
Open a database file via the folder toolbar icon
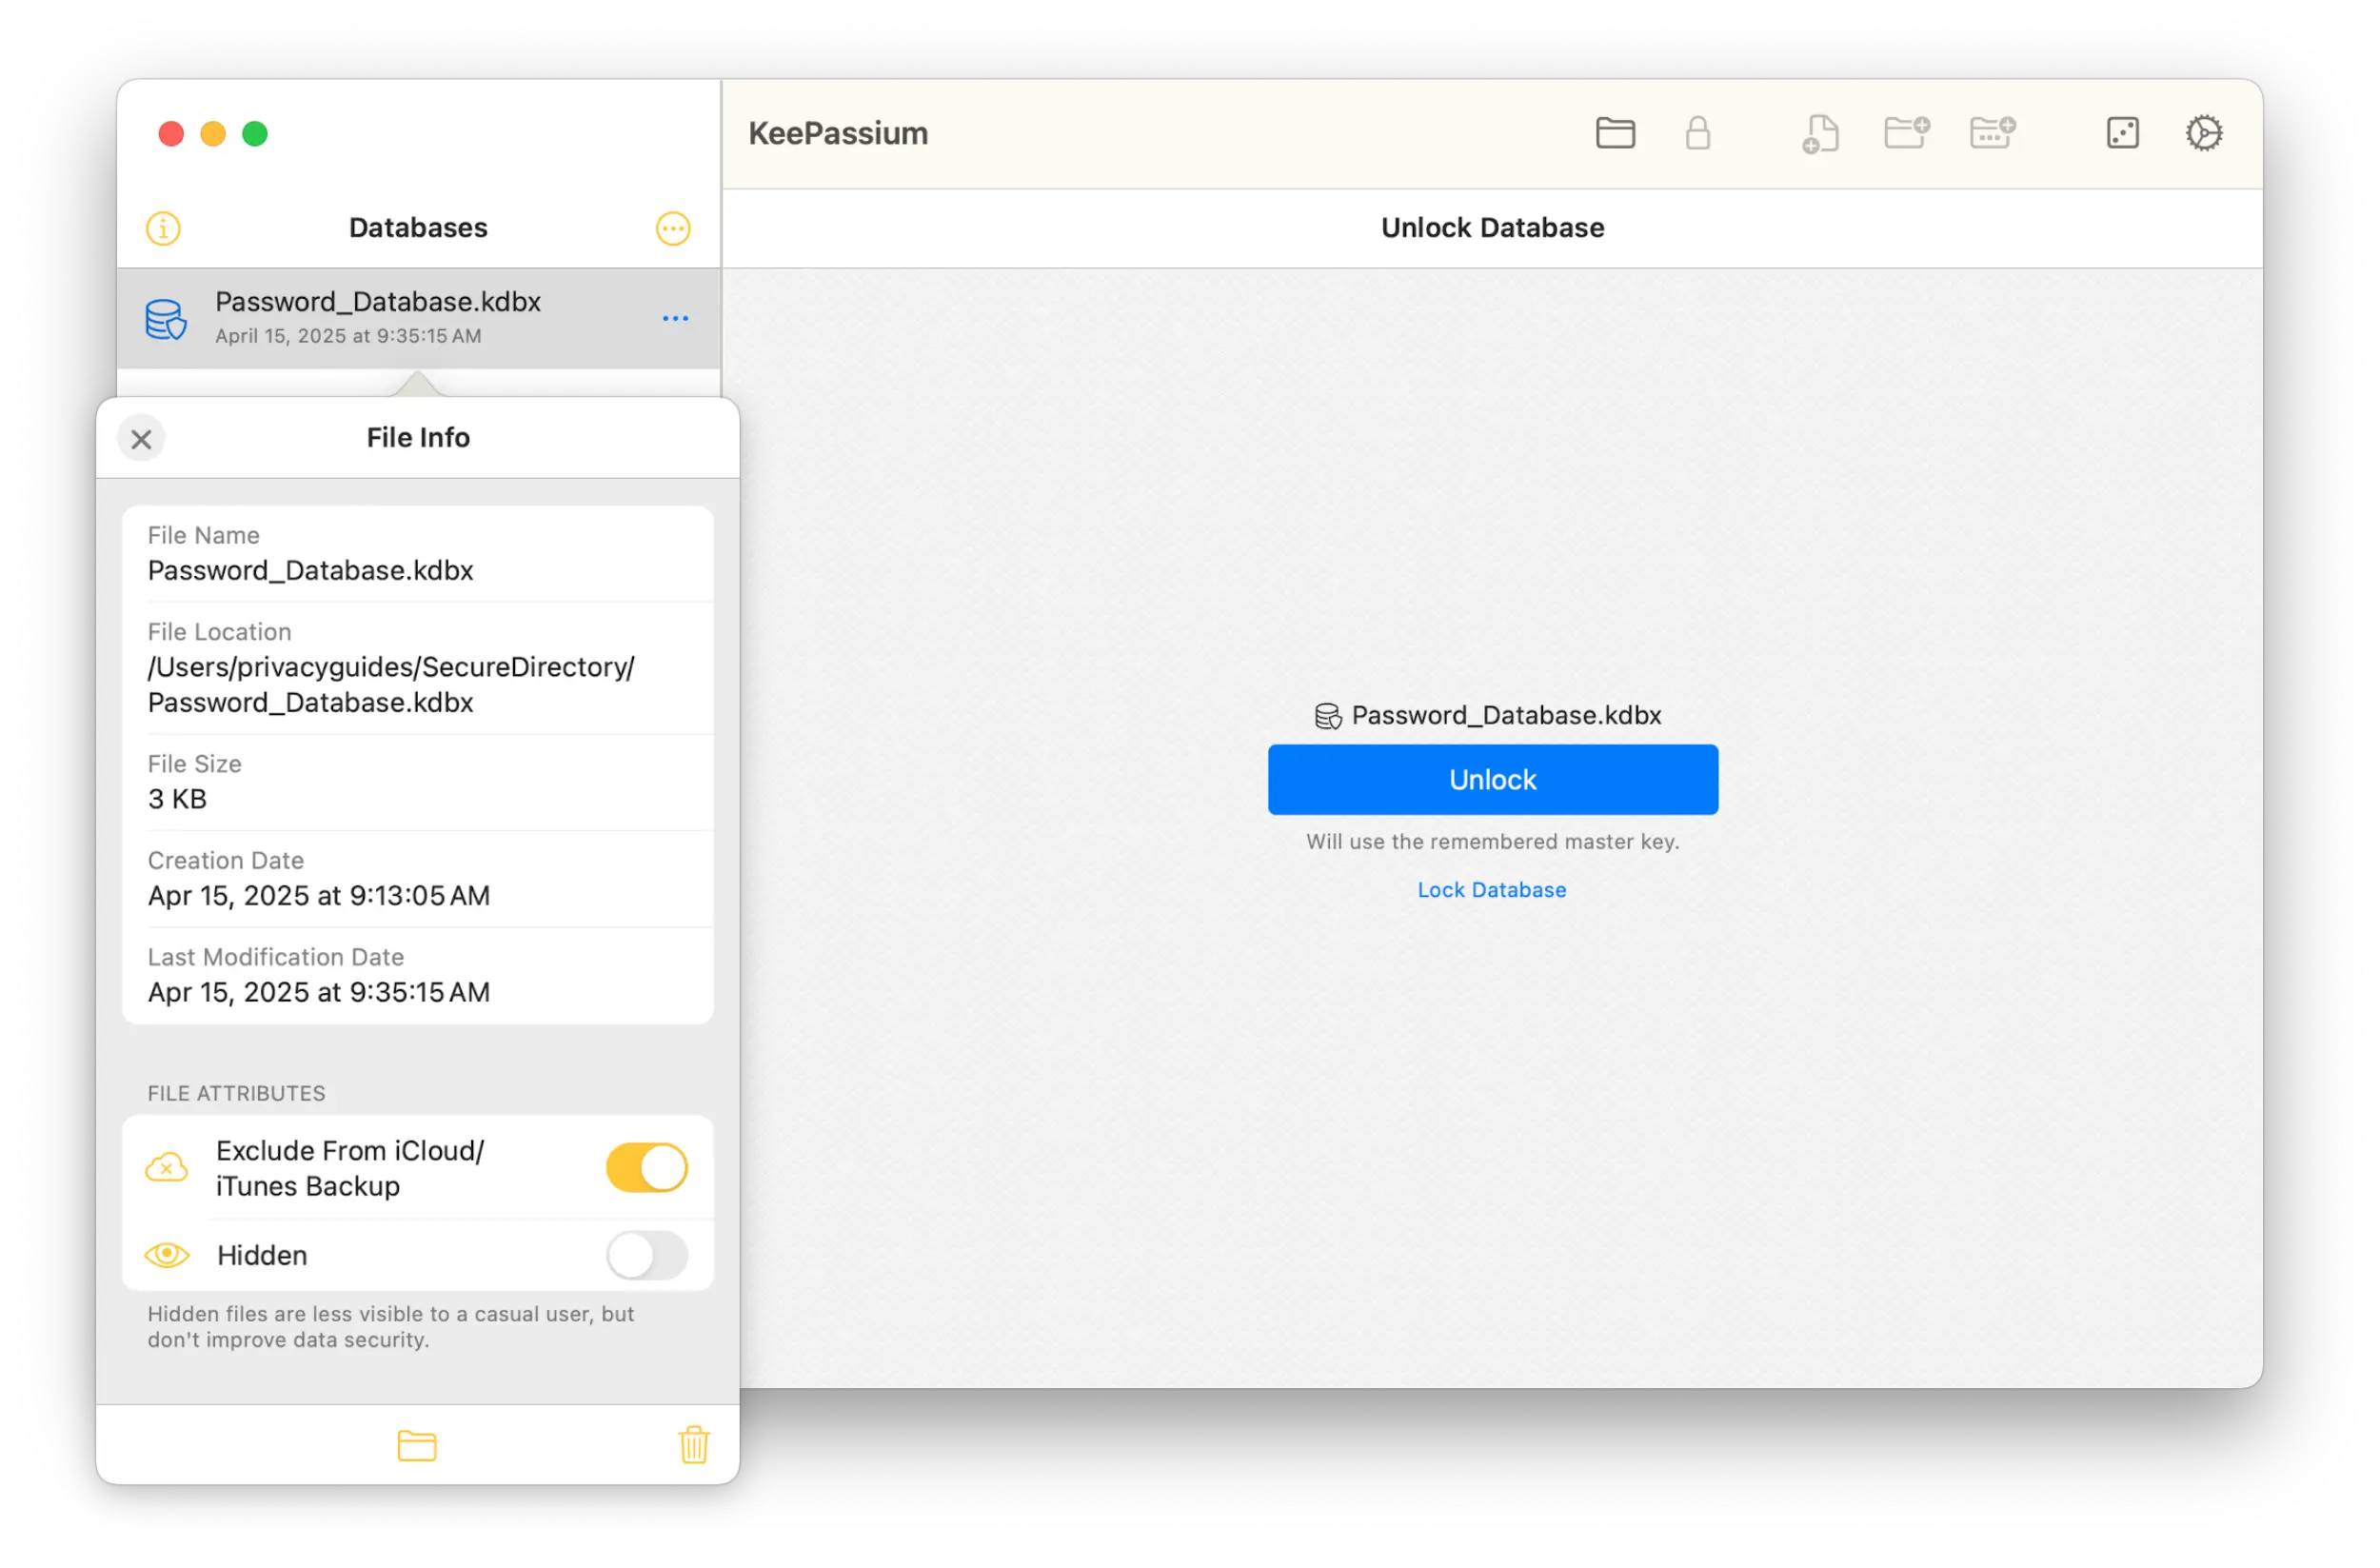[1614, 132]
